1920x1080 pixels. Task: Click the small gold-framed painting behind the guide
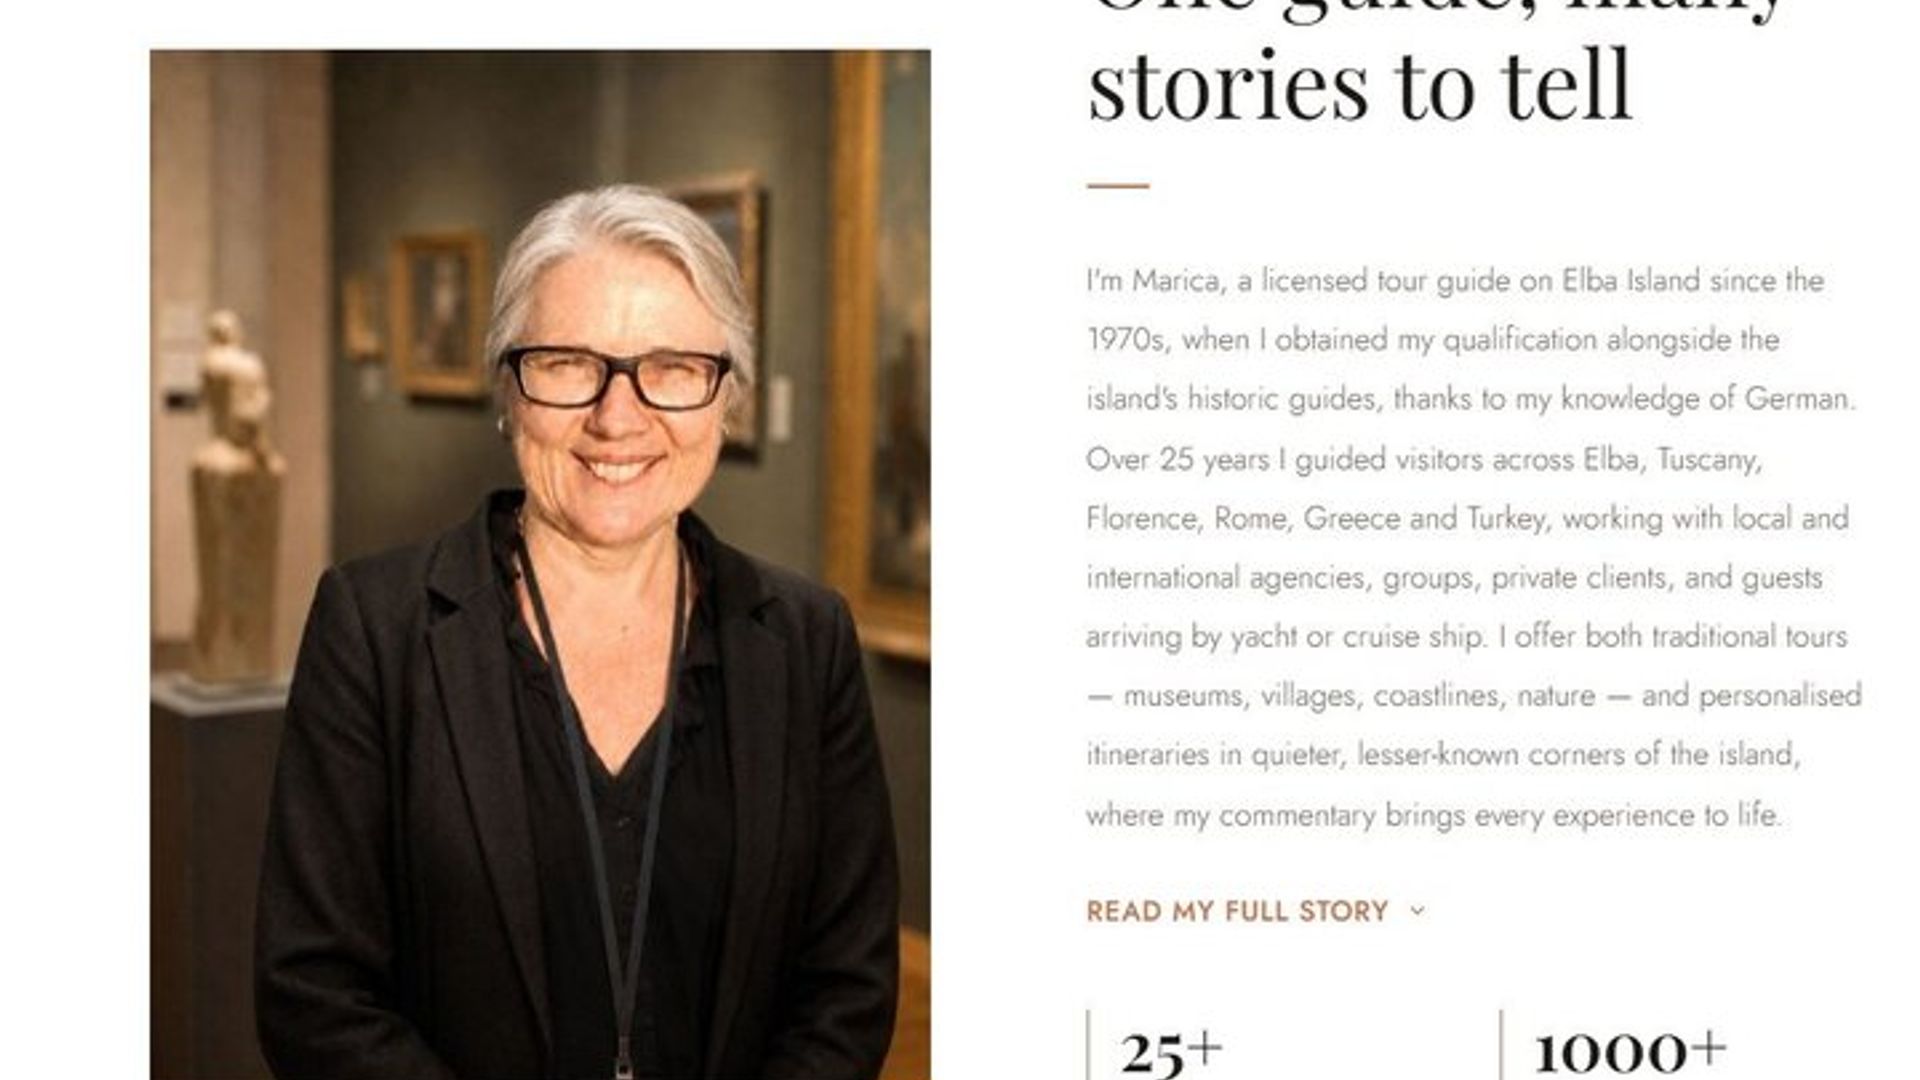439,315
